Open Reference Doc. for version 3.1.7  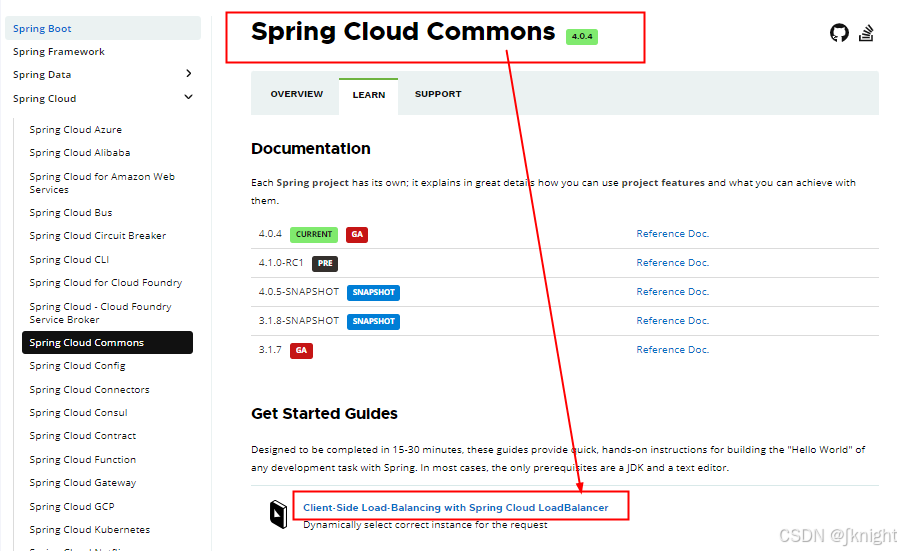point(672,349)
